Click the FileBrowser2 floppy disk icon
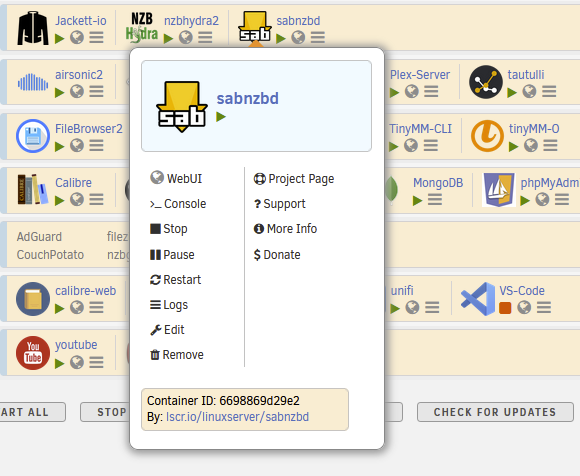Image resolution: width=580 pixels, height=476 pixels. coord(33,136)
